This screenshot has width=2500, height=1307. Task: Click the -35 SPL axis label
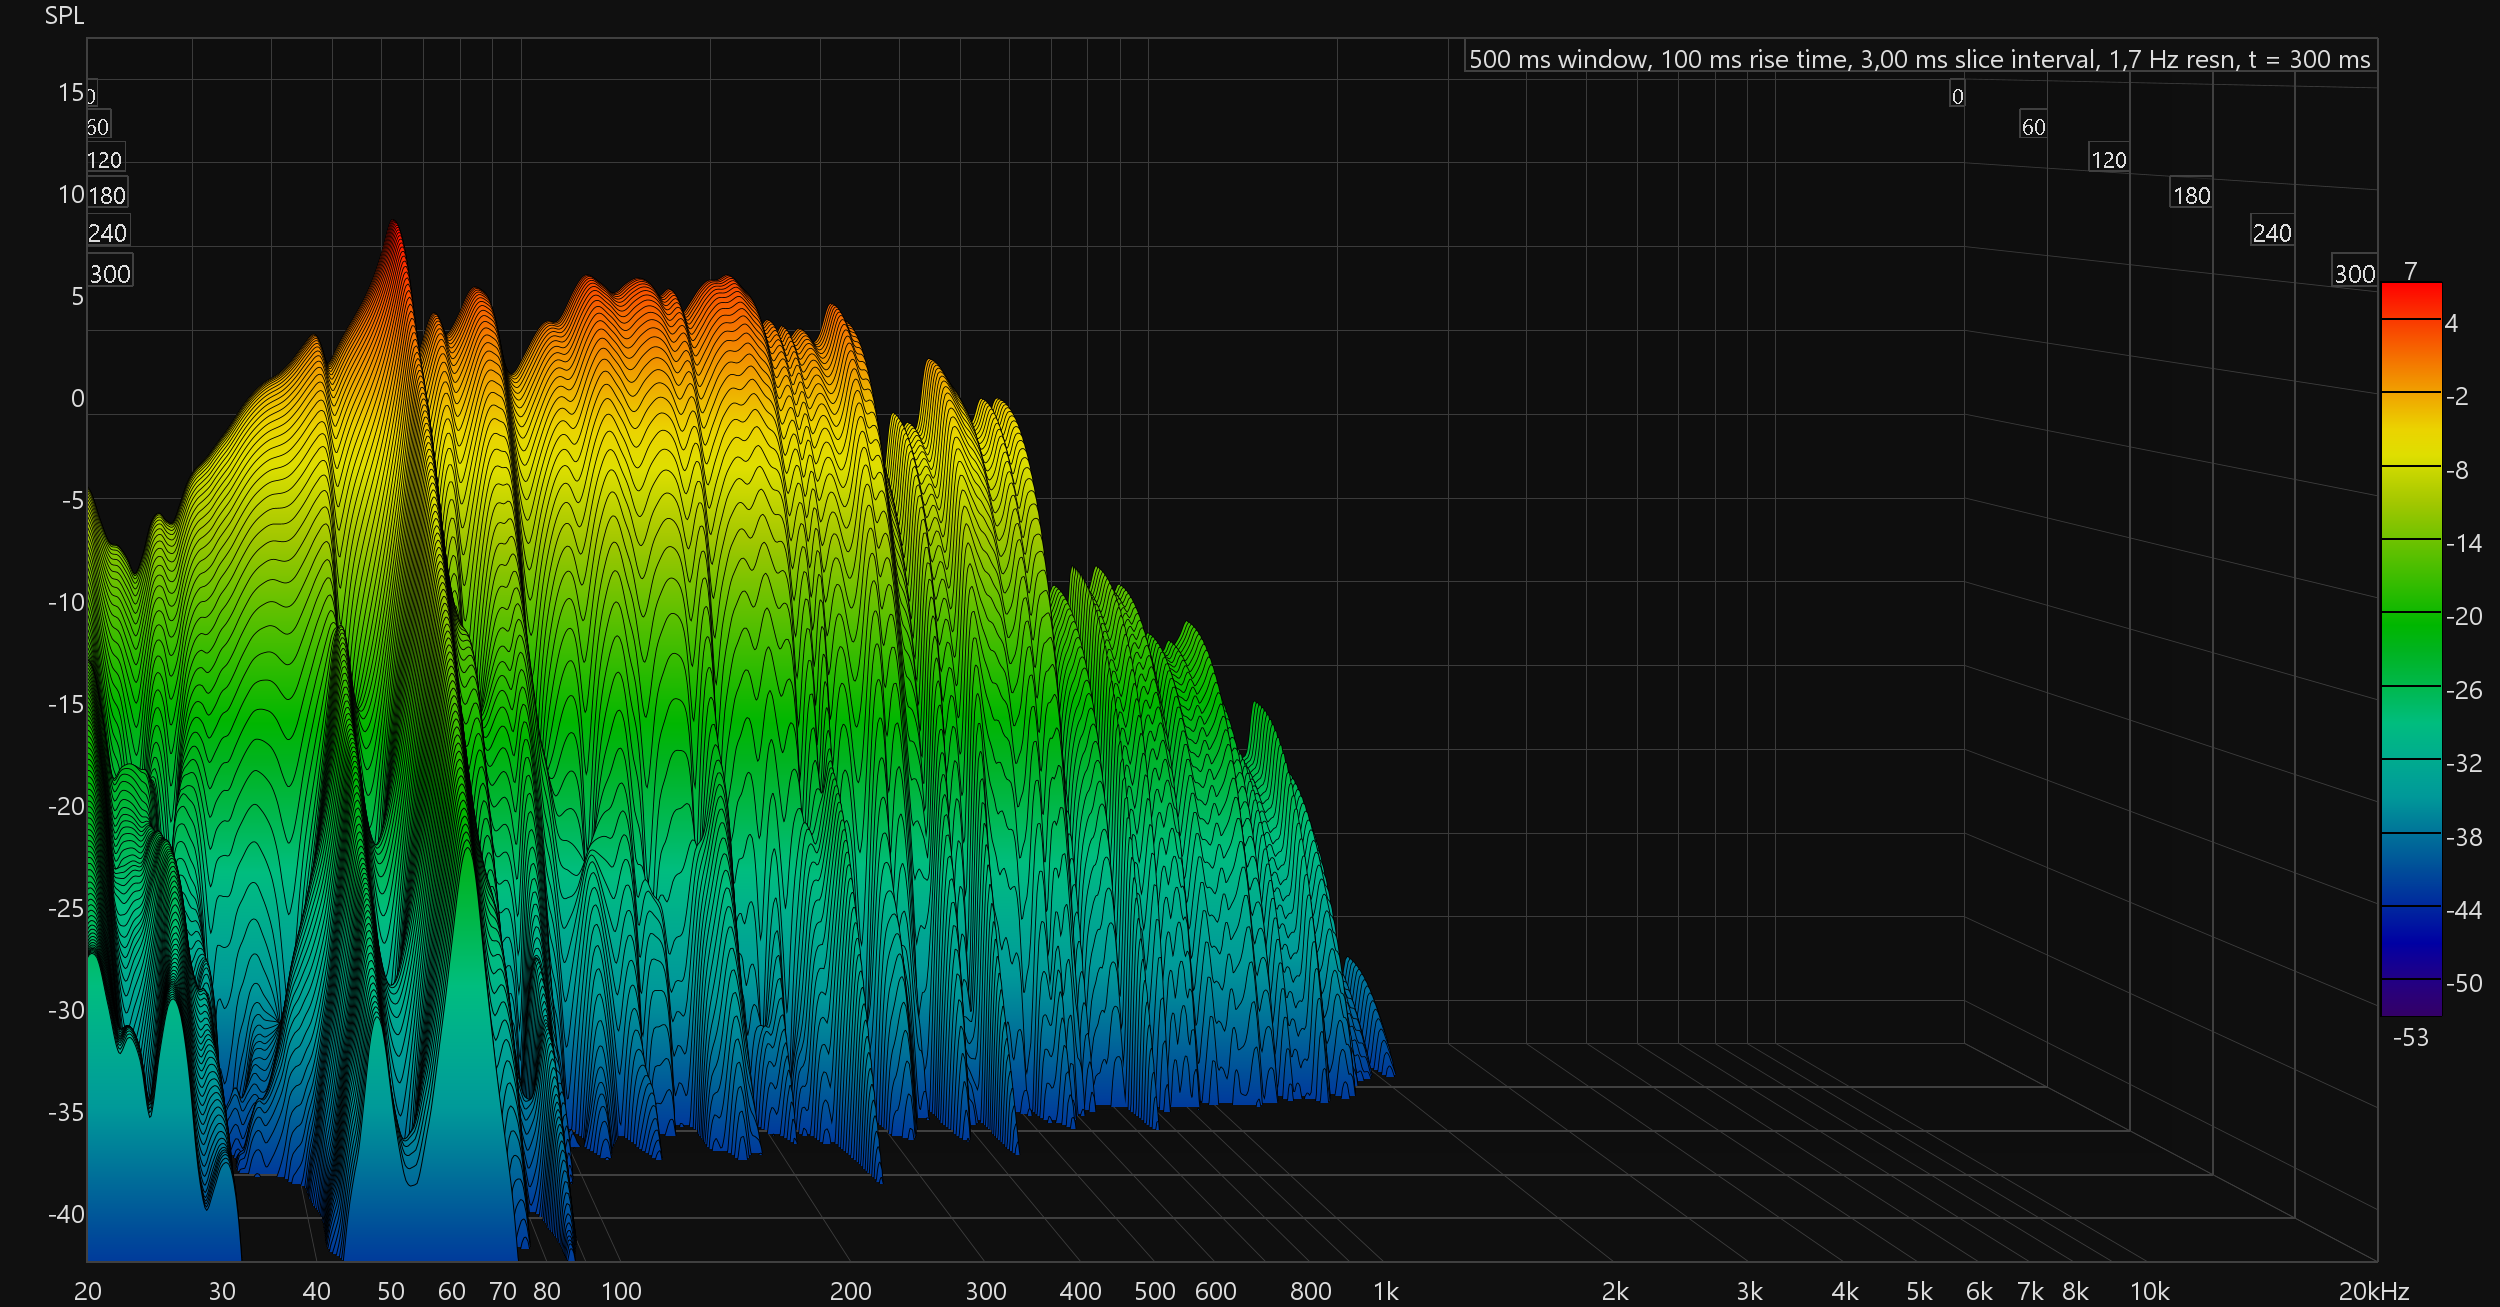[x=66, y=1113]
